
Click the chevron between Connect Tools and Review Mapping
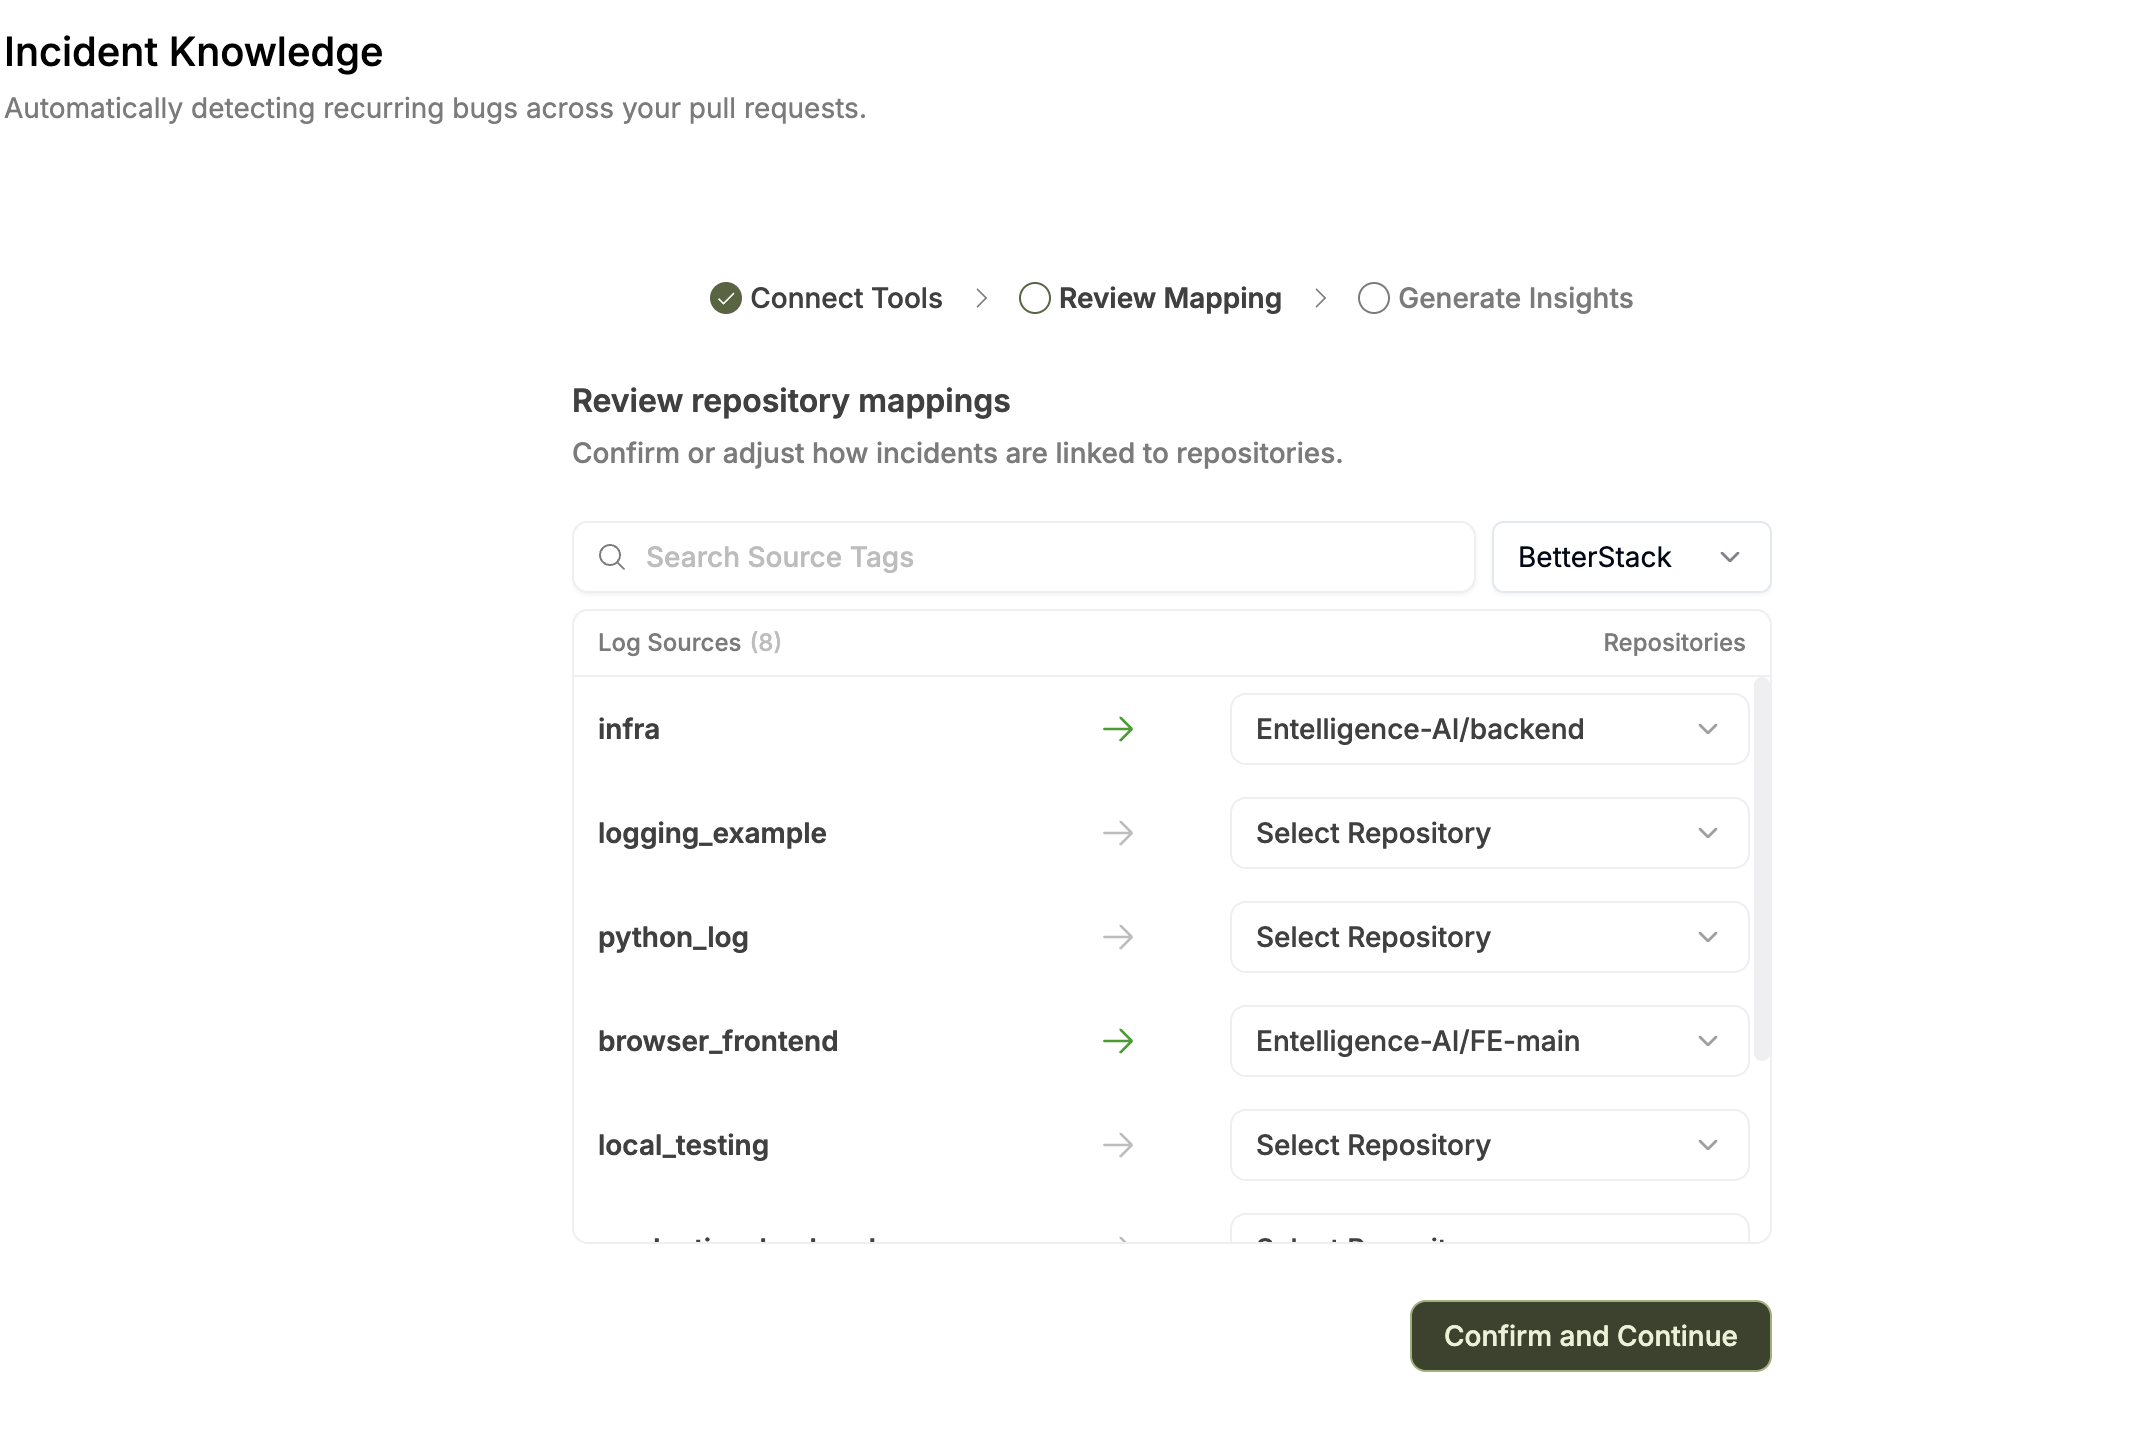coord(982,298)
